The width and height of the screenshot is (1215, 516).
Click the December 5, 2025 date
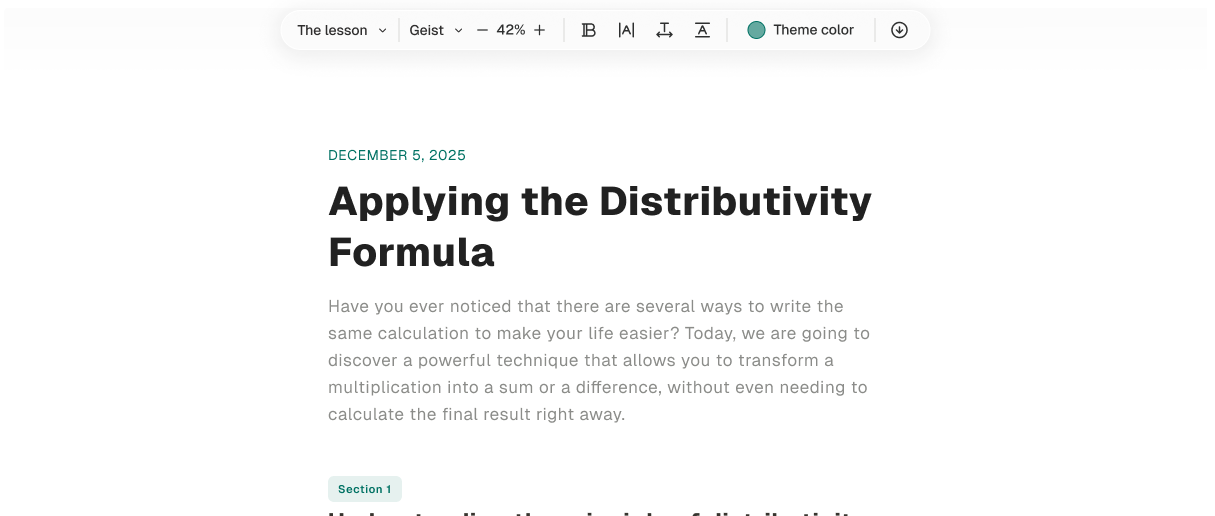click(397, 155)
